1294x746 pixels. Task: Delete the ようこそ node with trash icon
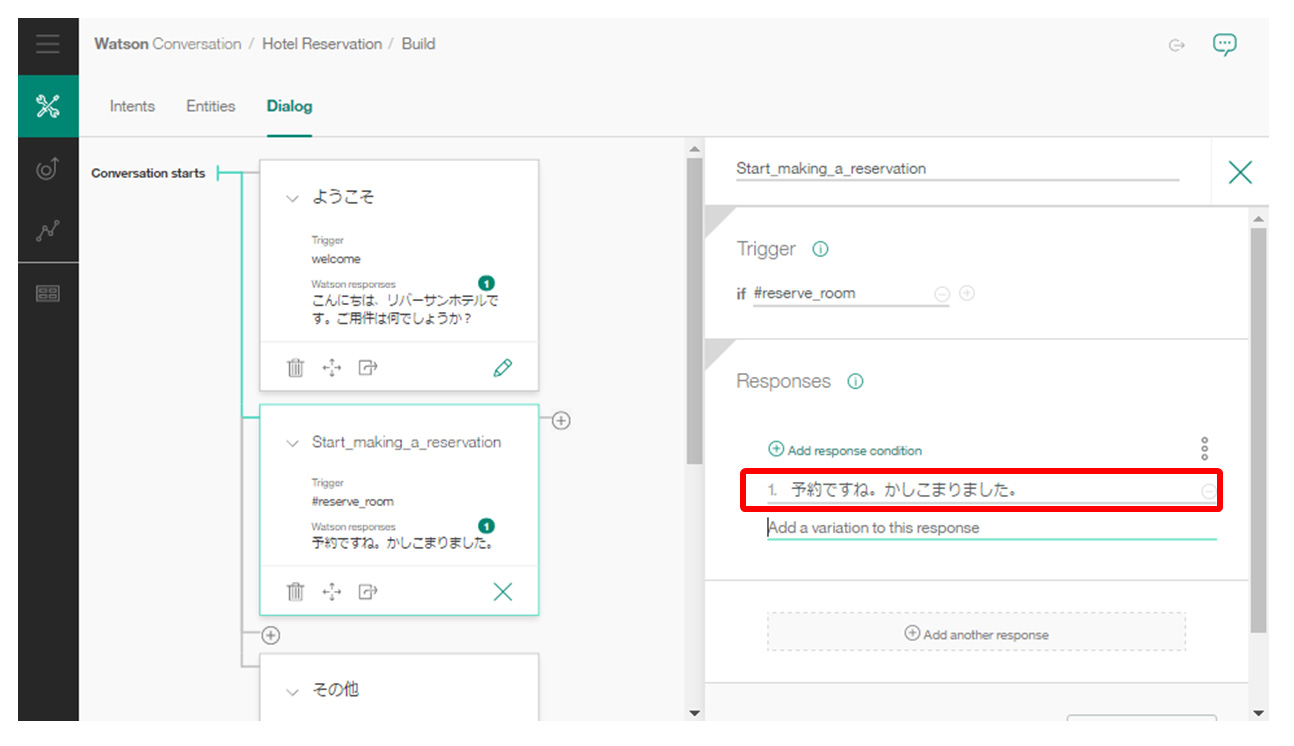(x=295, y=368)
